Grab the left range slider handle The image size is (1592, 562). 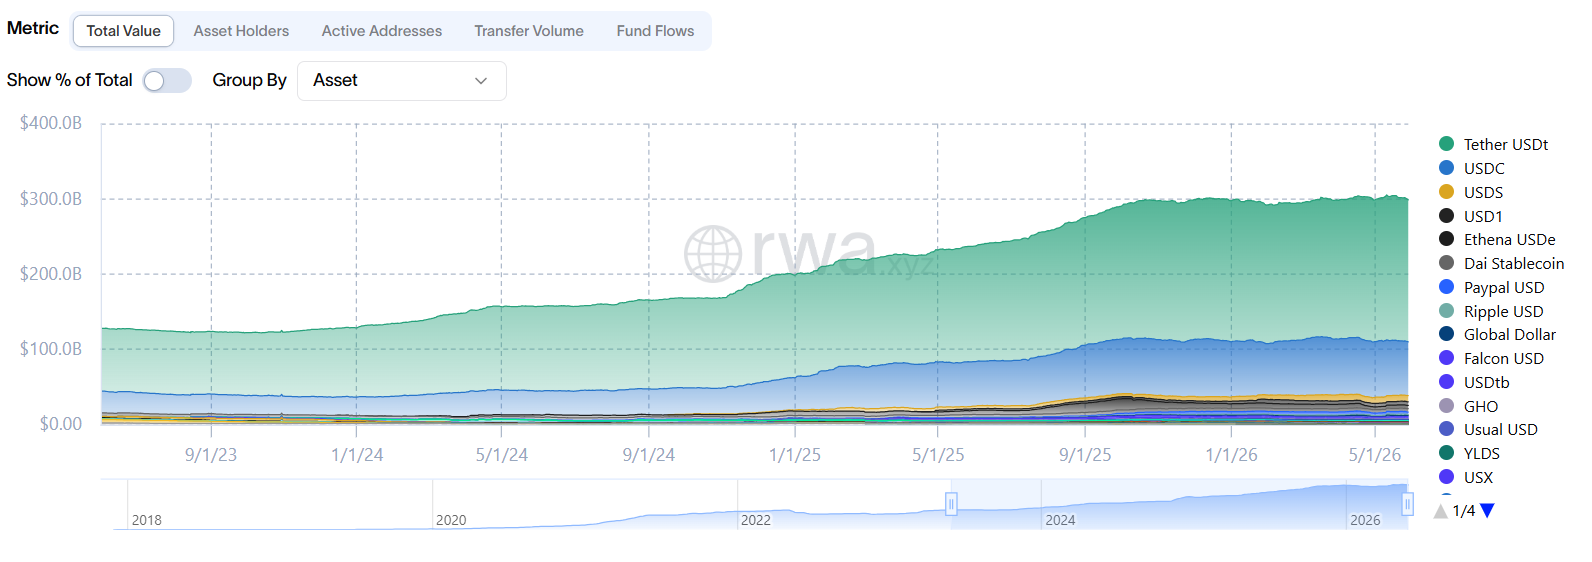[x=951, y=504]
